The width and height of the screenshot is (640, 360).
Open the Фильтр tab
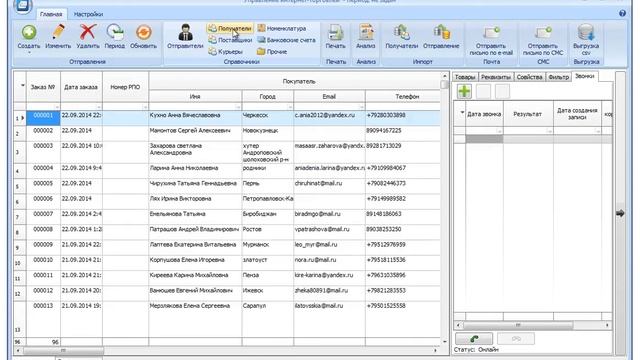pyautogui.click(x=558, y=77)
